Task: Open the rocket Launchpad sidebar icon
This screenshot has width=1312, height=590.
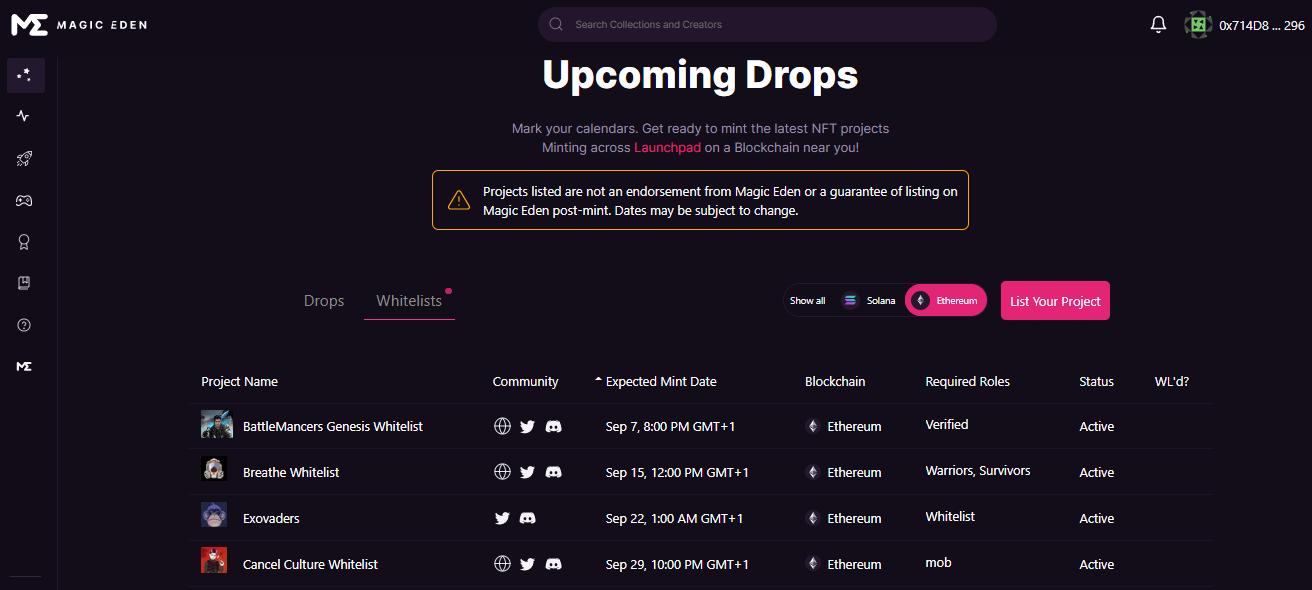Action: click(x=25, y=158)
